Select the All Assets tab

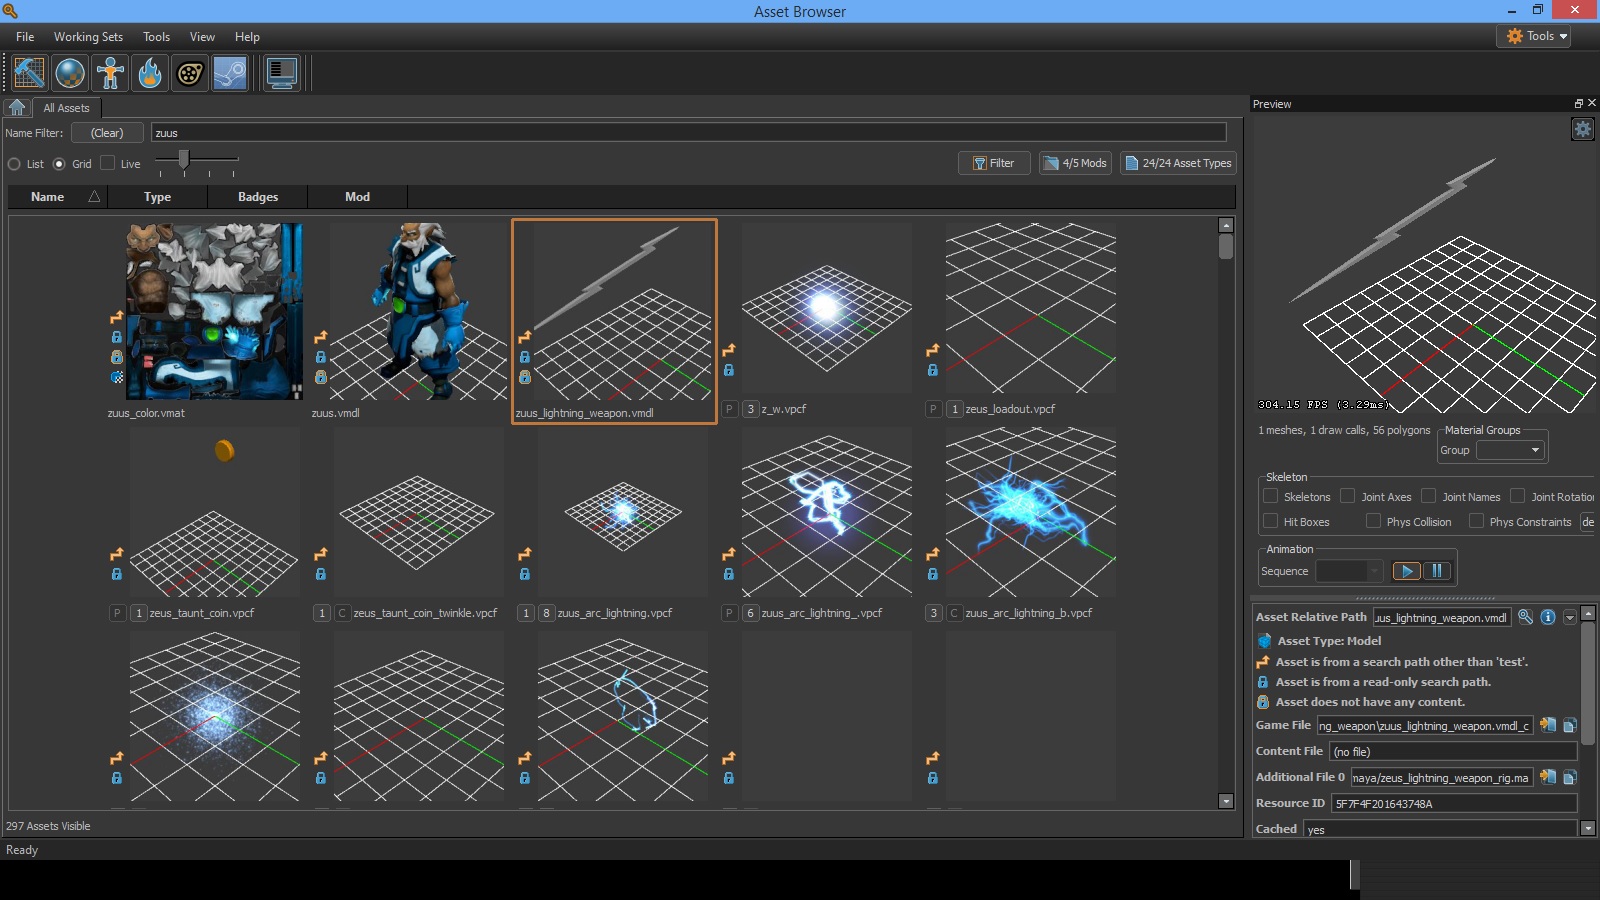[x=66, y=108]
